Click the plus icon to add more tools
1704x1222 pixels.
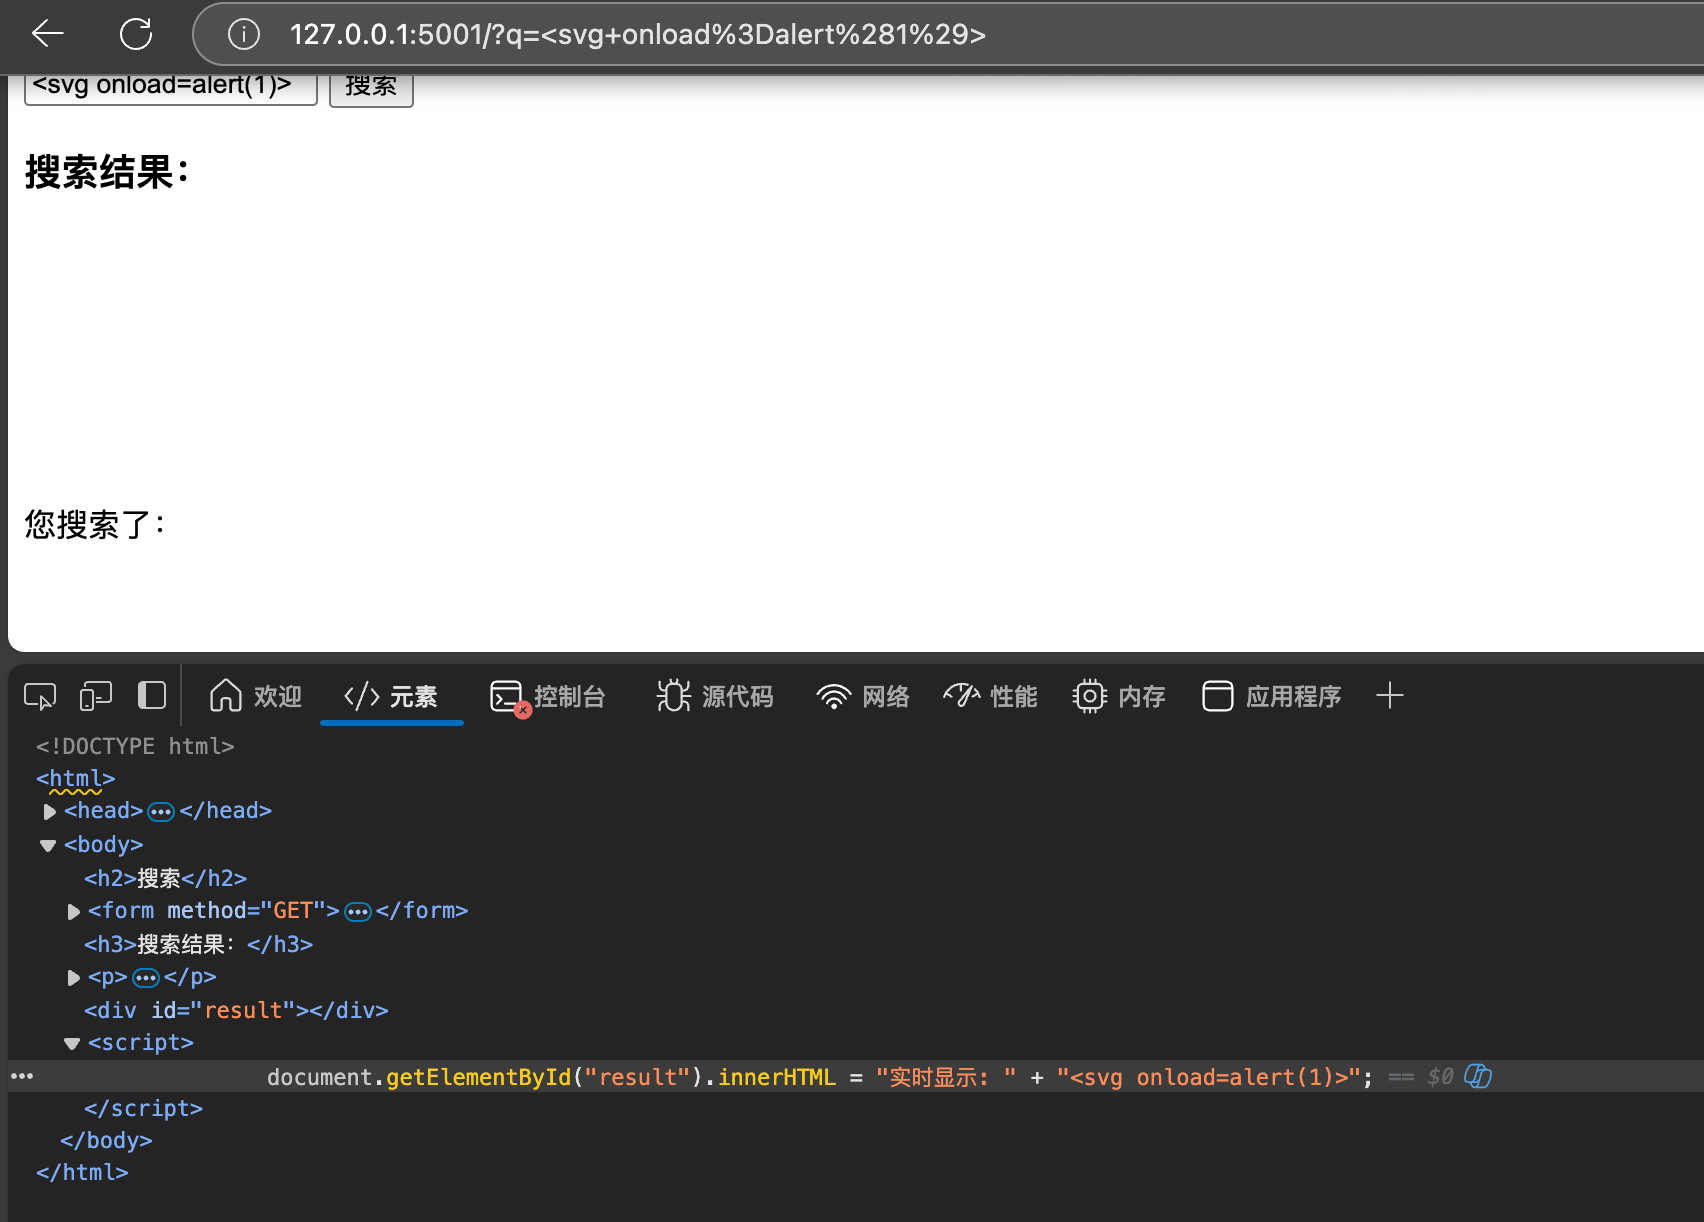[1390, 696]
